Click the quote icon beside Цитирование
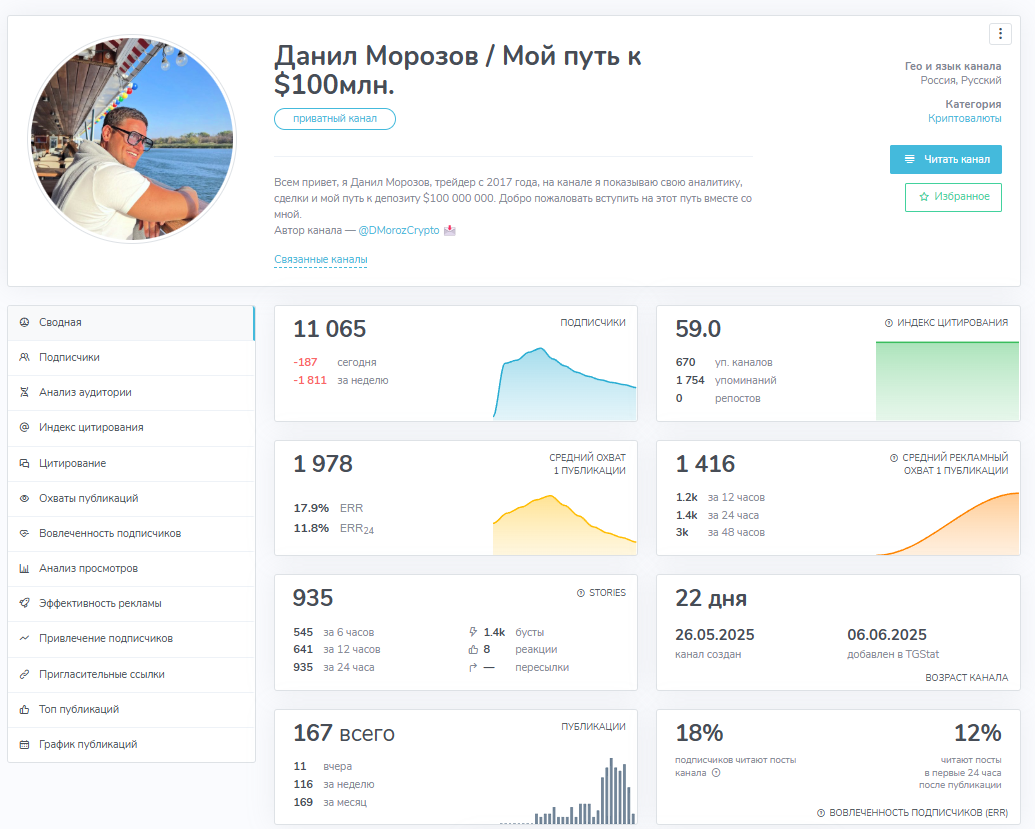 pos(24,463)
